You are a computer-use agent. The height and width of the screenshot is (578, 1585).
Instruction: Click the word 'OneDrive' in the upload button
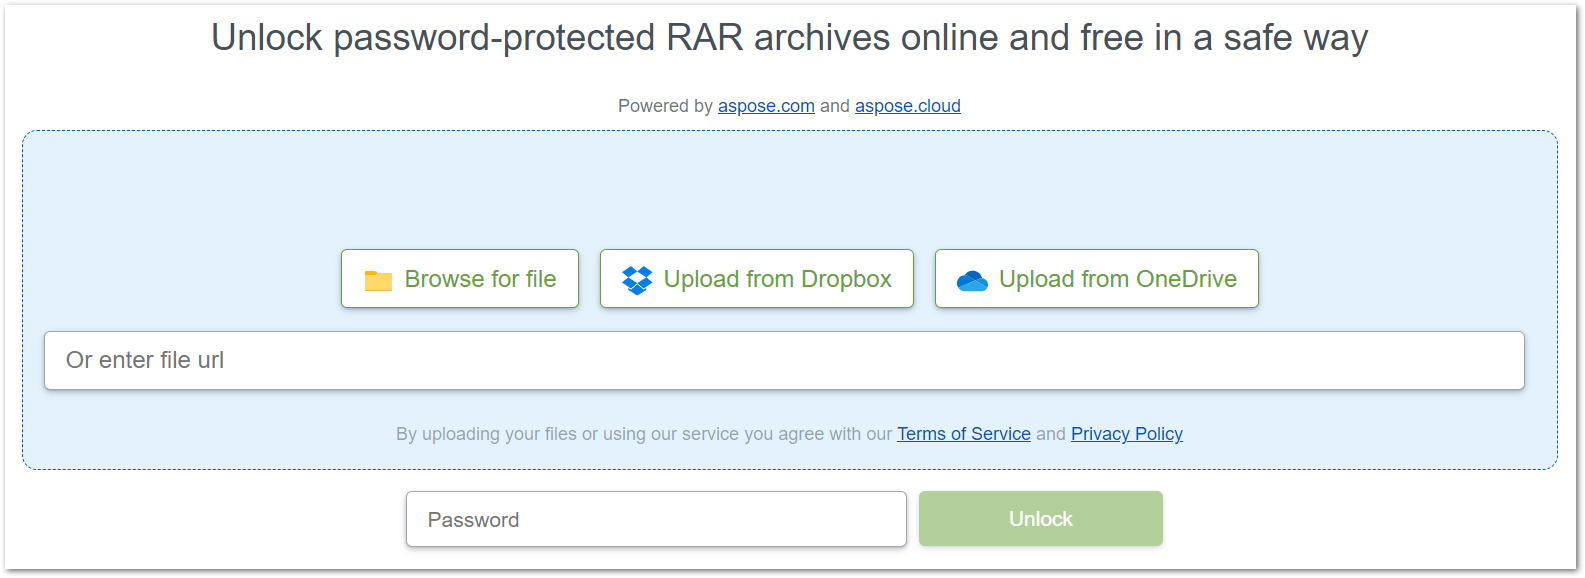(x=1186, y=279)
